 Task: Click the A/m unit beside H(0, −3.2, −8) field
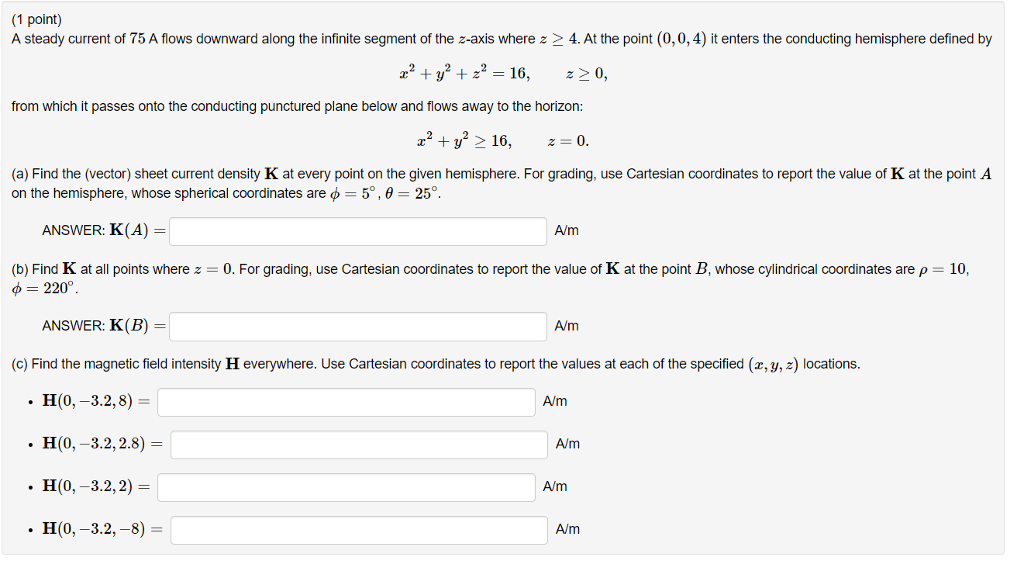click(568, 530)
